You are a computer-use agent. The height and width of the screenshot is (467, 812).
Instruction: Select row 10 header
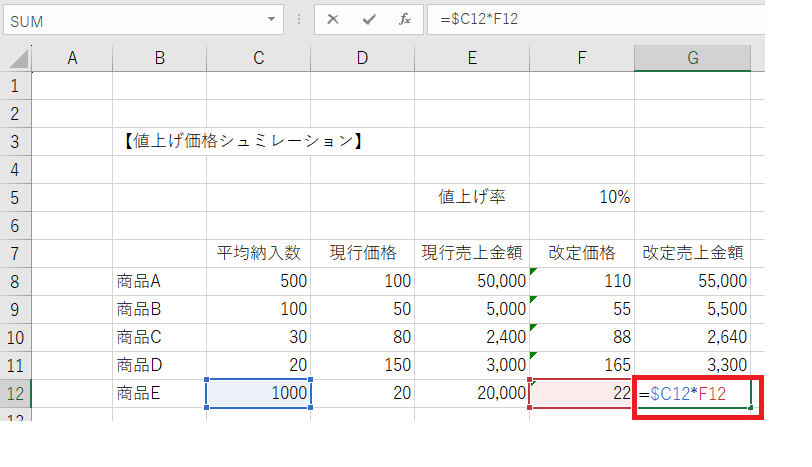pos(15,337)
